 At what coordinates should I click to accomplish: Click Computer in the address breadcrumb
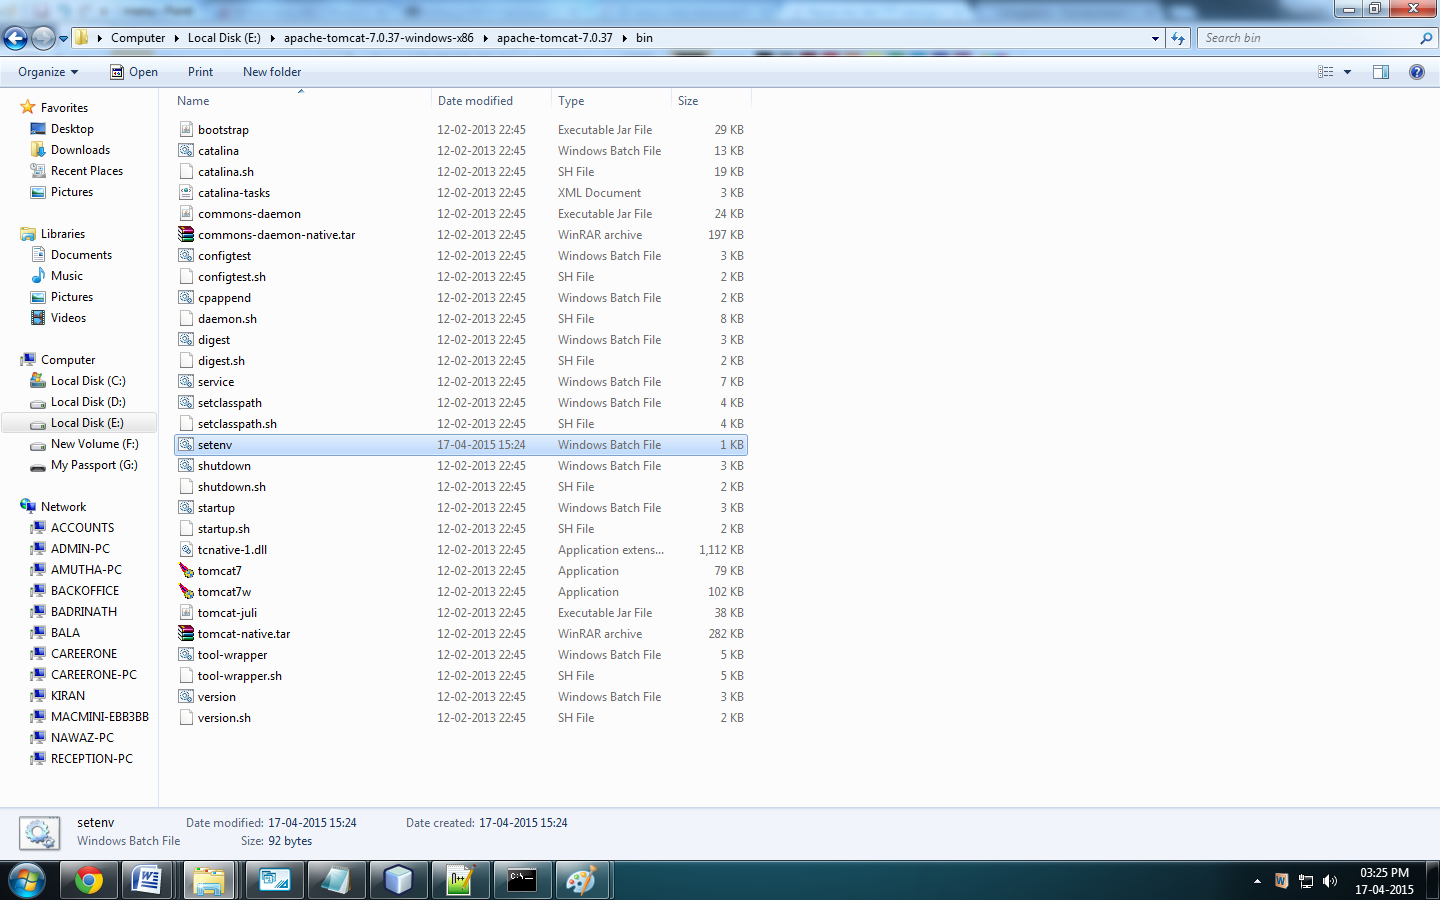[x=138, y=38]
